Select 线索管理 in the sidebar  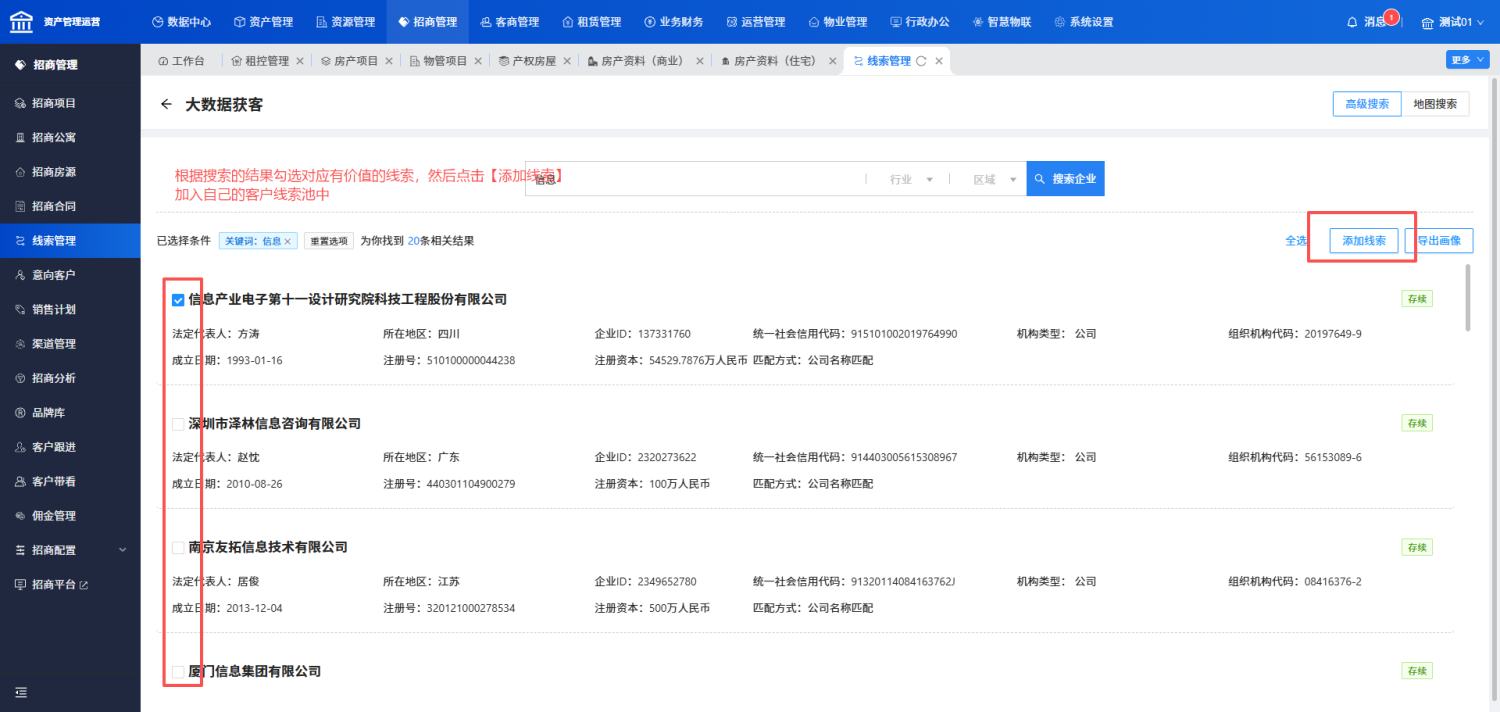tap(70, 241)
